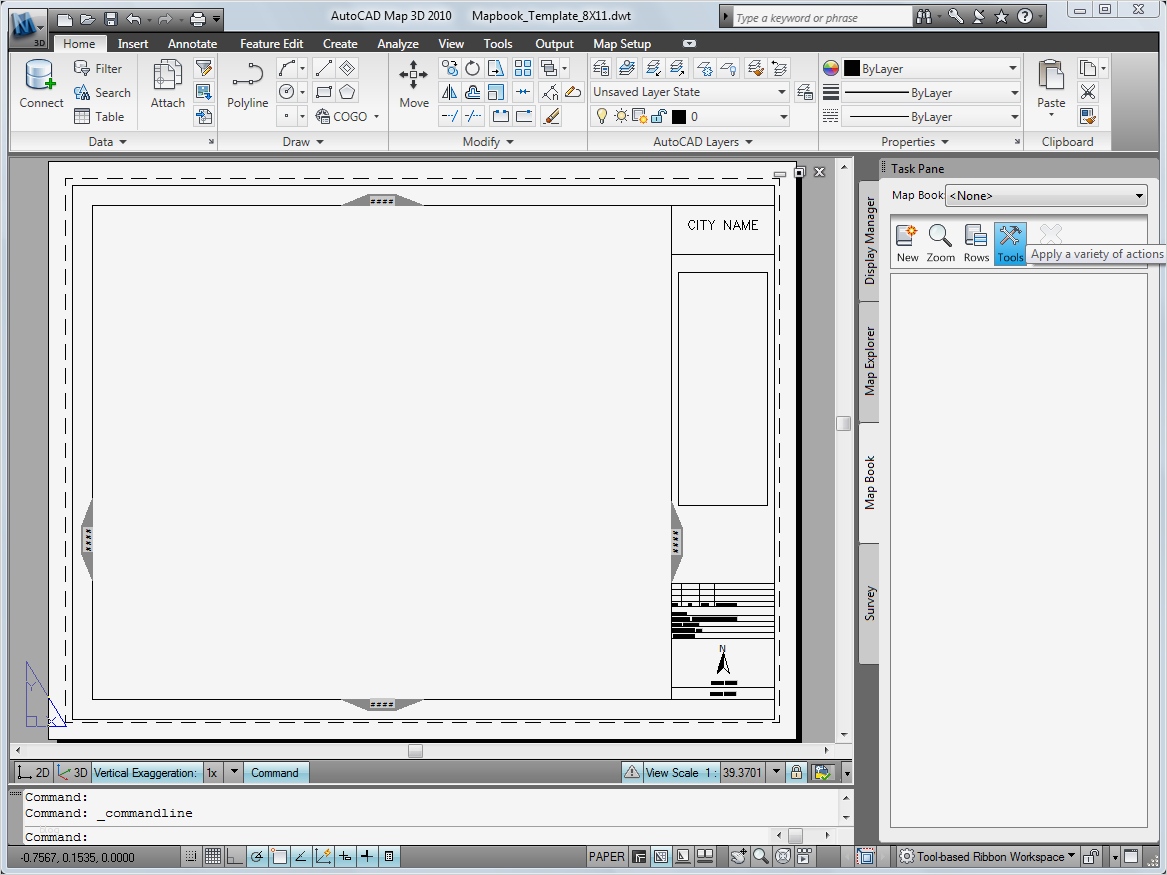The image size is (1167, 875).
Task: Open the Analyze ribbon tab
Action: (397, 44)
